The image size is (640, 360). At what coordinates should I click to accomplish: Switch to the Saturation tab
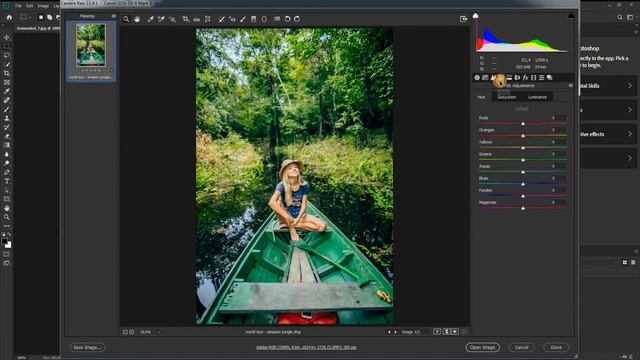coord(507,97)
